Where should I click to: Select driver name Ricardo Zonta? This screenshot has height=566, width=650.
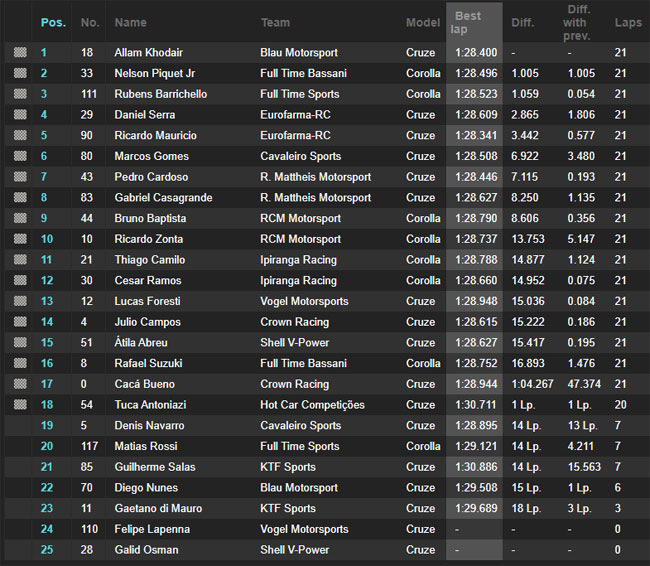tap(149, 239)
